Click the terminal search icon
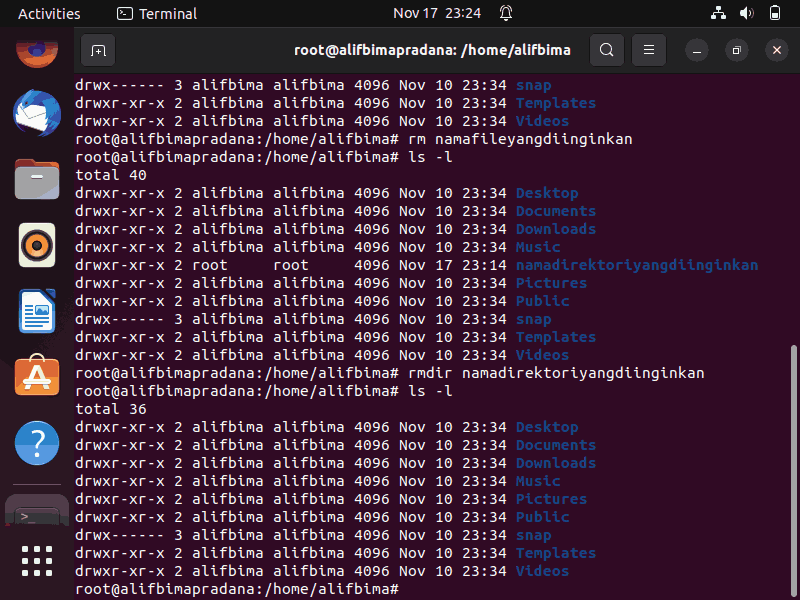The width and height of the screenshot is (800, 600). (607, 50)
